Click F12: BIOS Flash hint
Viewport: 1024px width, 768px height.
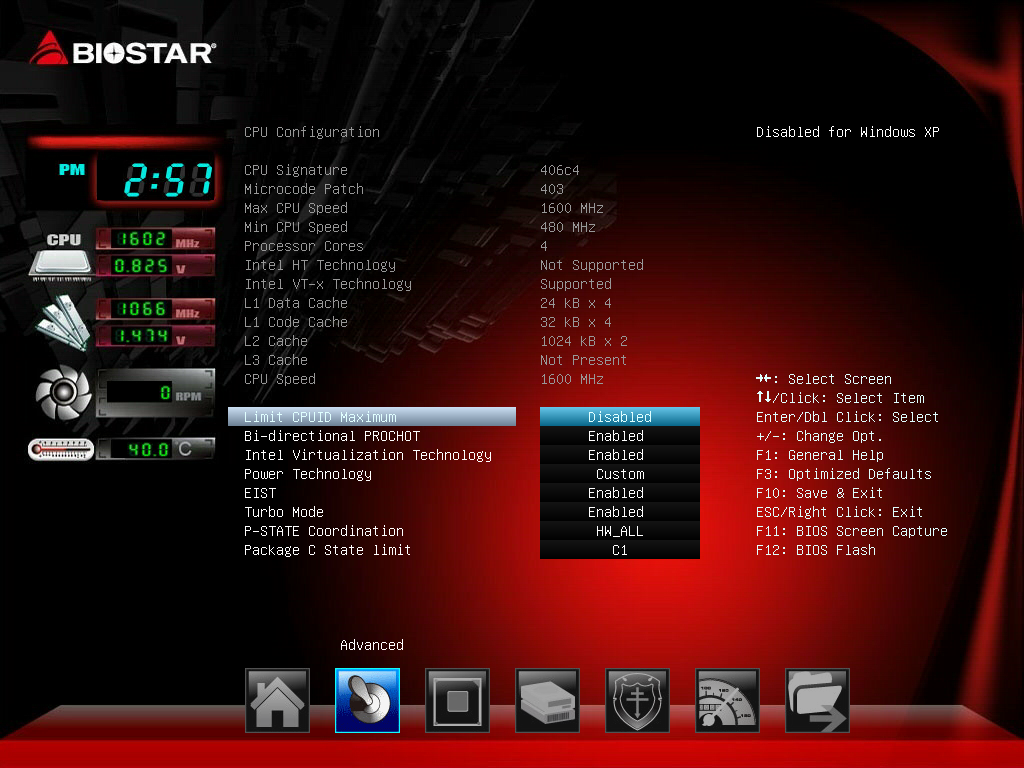[x=816, y=549]
